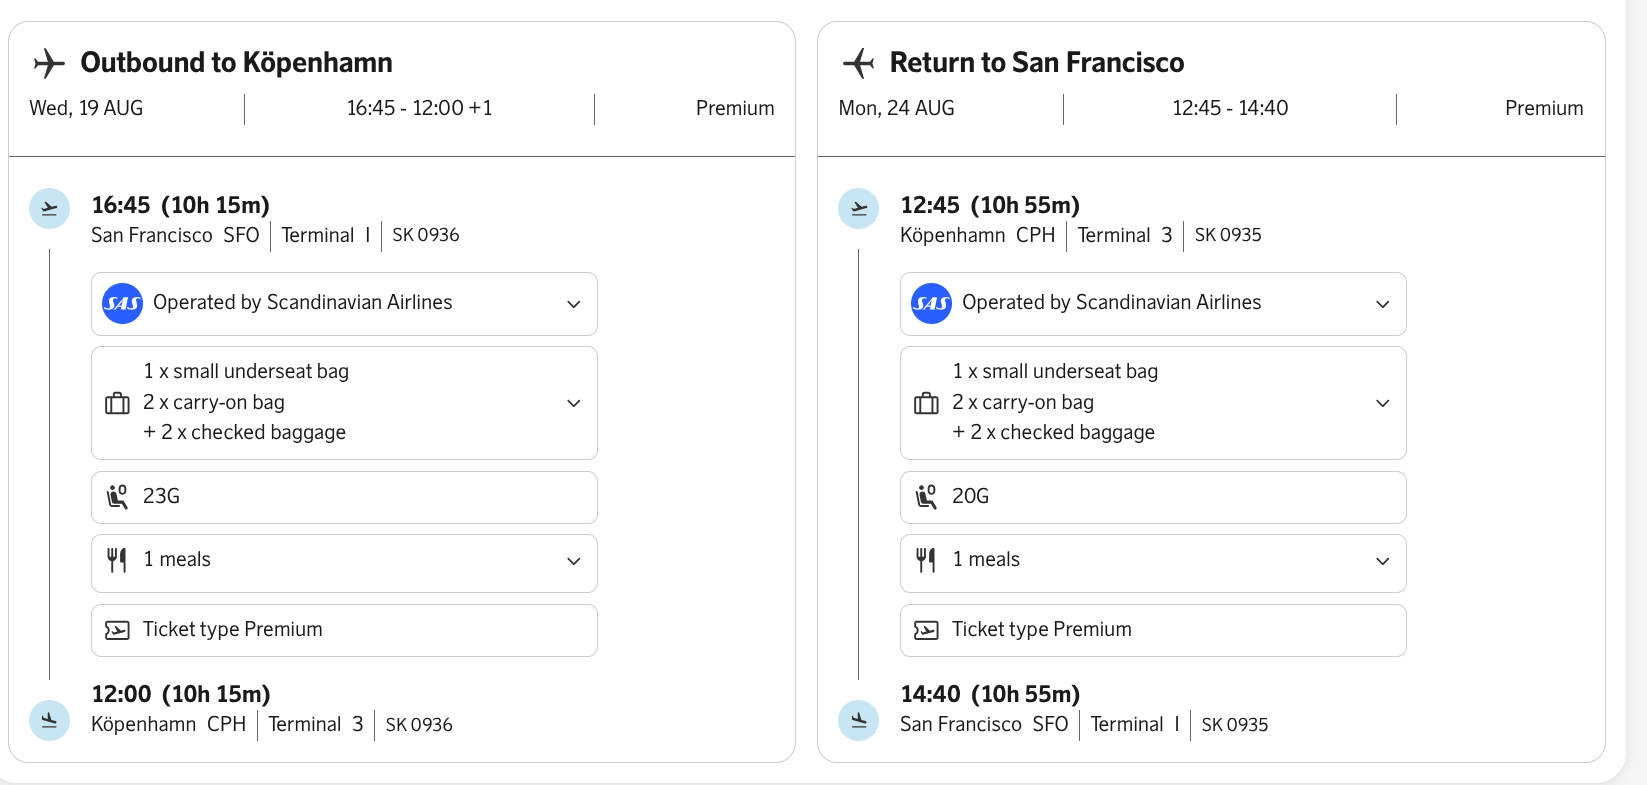Click Terminal I at outbound departure
Viewport: 1647px width, 785px height.
326,235
